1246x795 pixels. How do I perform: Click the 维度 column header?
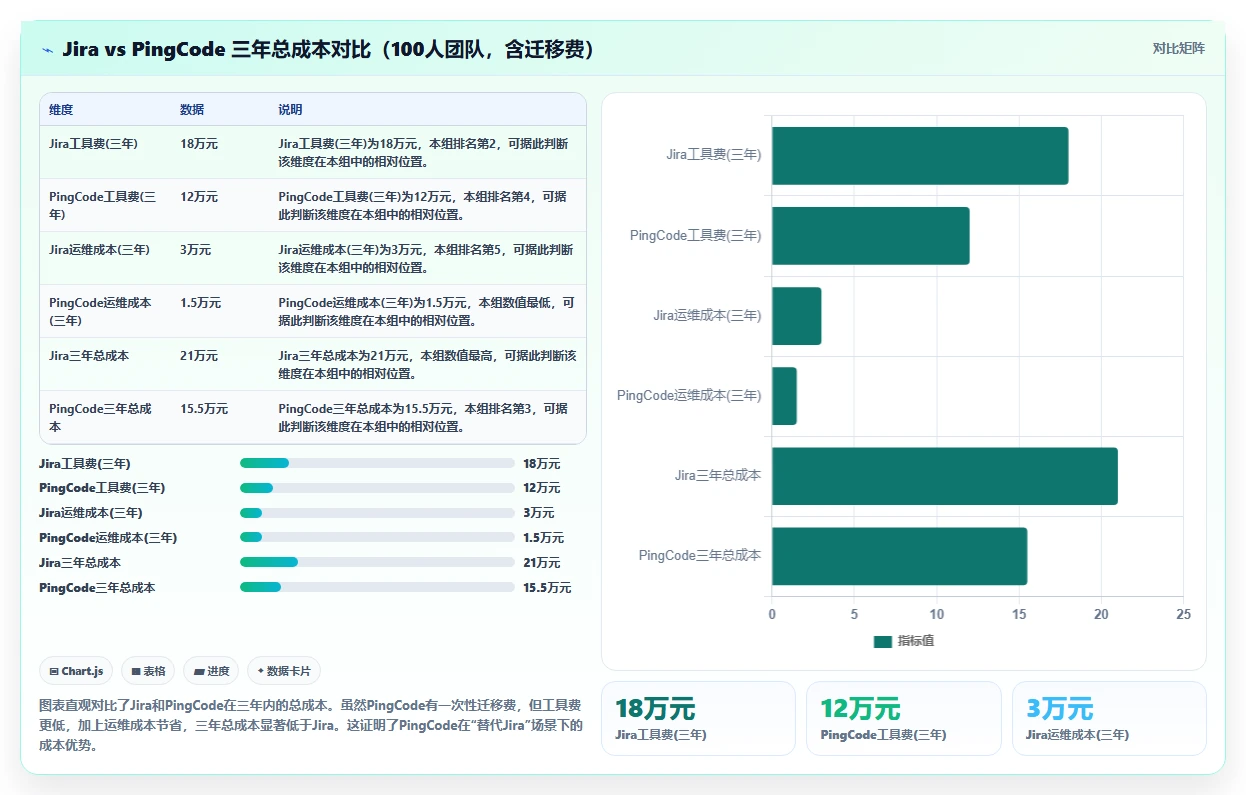pos(61,110)
